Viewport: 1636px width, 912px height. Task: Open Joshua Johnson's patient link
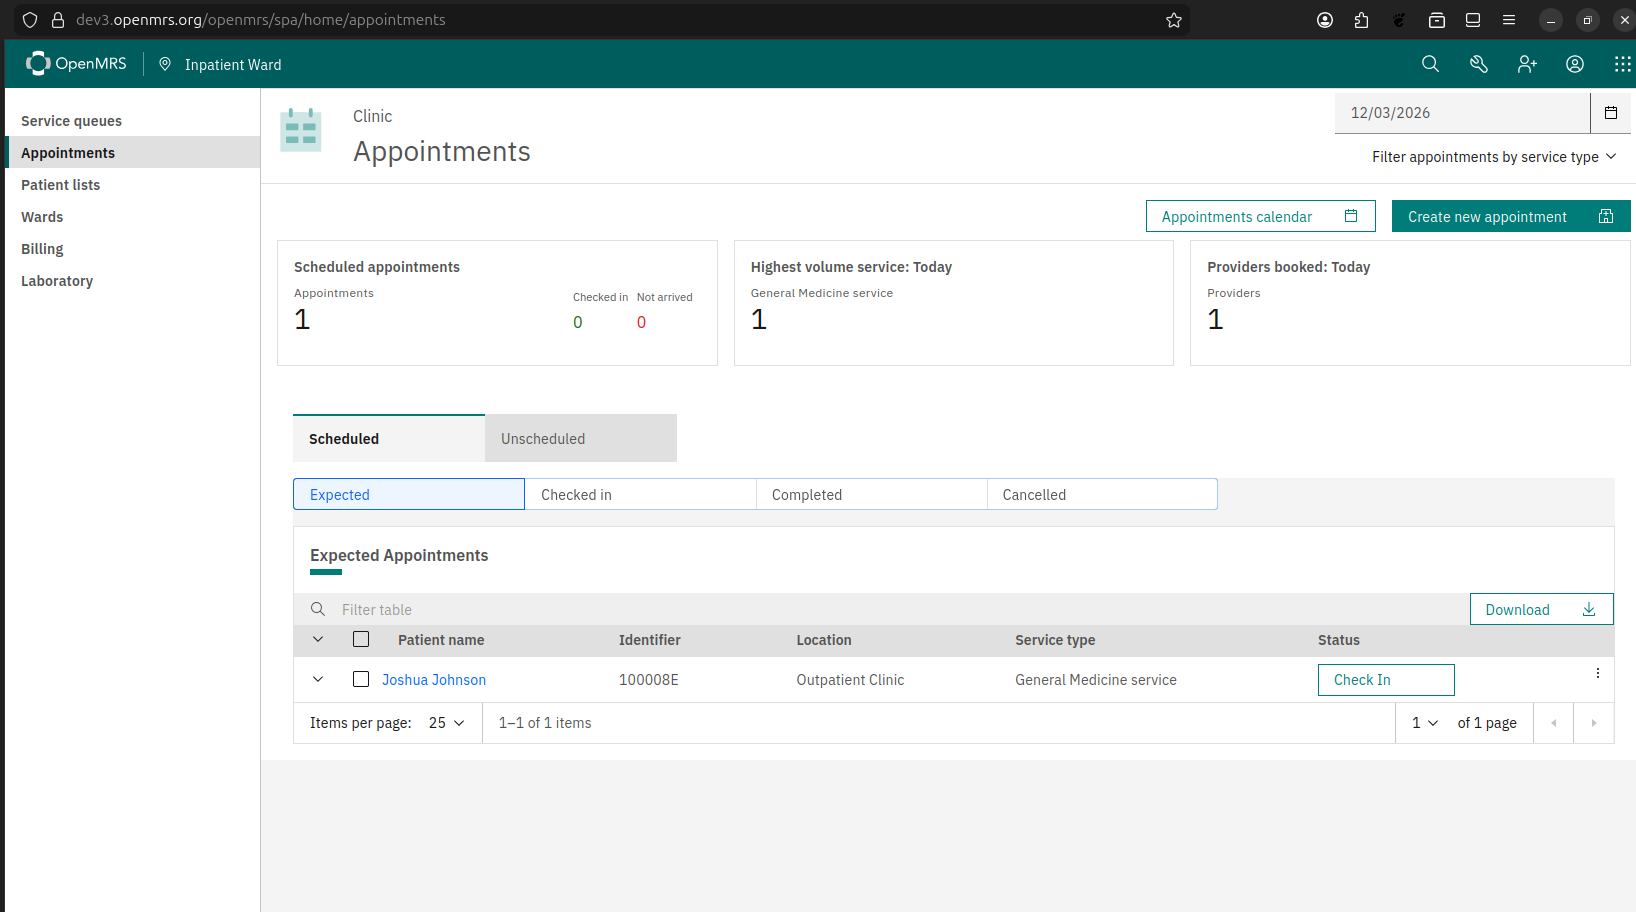(434, 680)
